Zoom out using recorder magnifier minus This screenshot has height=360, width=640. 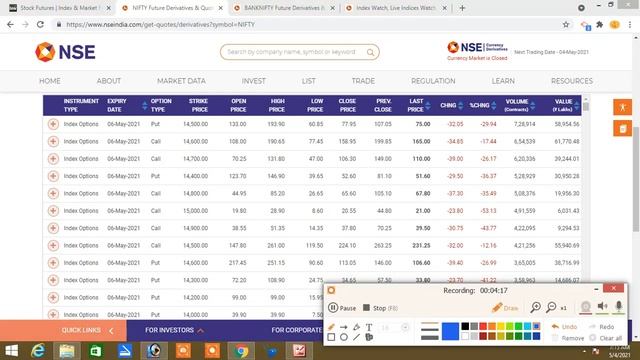click(551, 307)
